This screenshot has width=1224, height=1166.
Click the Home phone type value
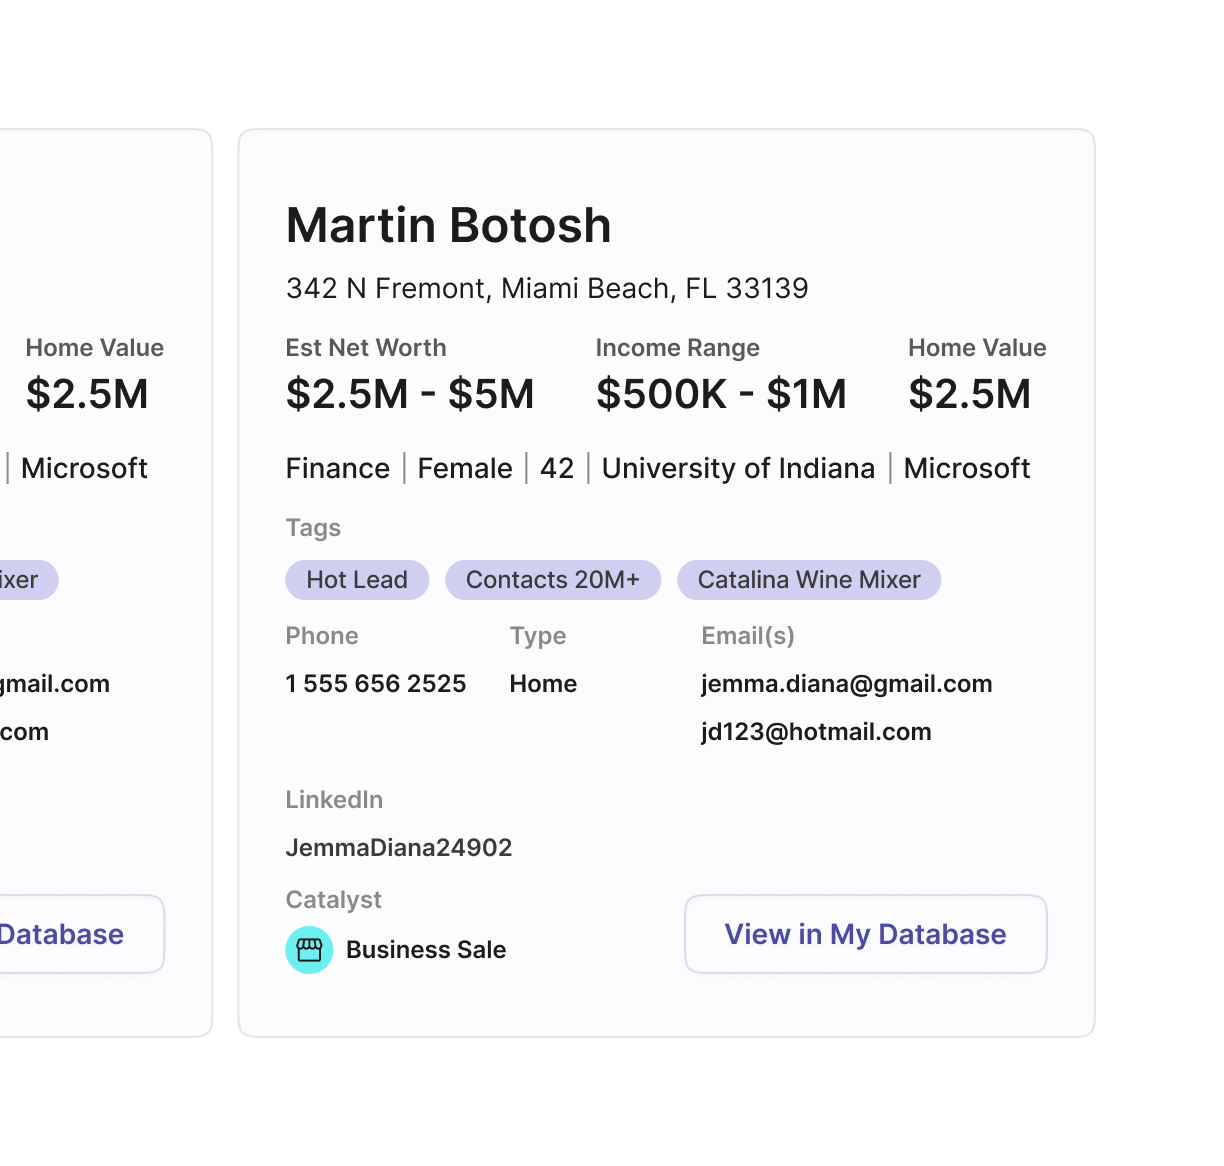(543, 684)
